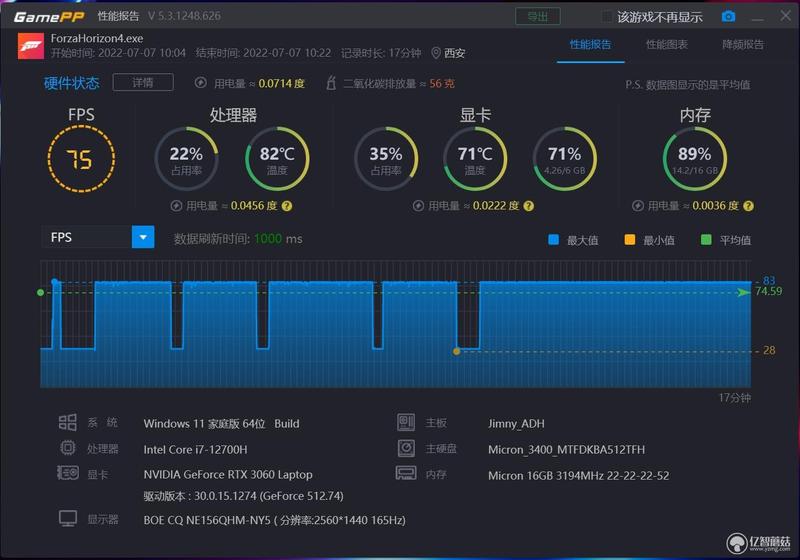
Task: Click help icon next to GPU power 0.0222度
Action: click(x=529, y=206)
